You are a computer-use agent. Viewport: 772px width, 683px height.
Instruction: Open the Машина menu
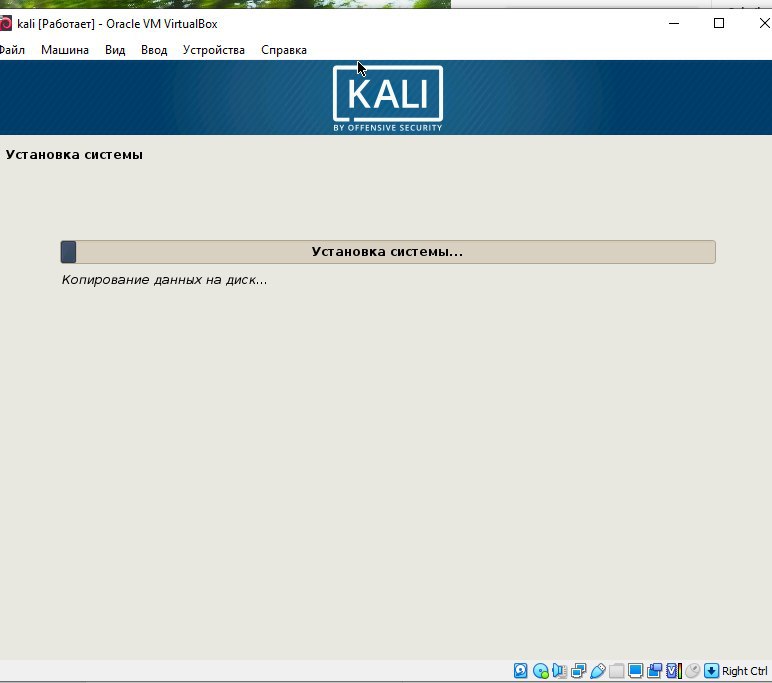[65, 50]
